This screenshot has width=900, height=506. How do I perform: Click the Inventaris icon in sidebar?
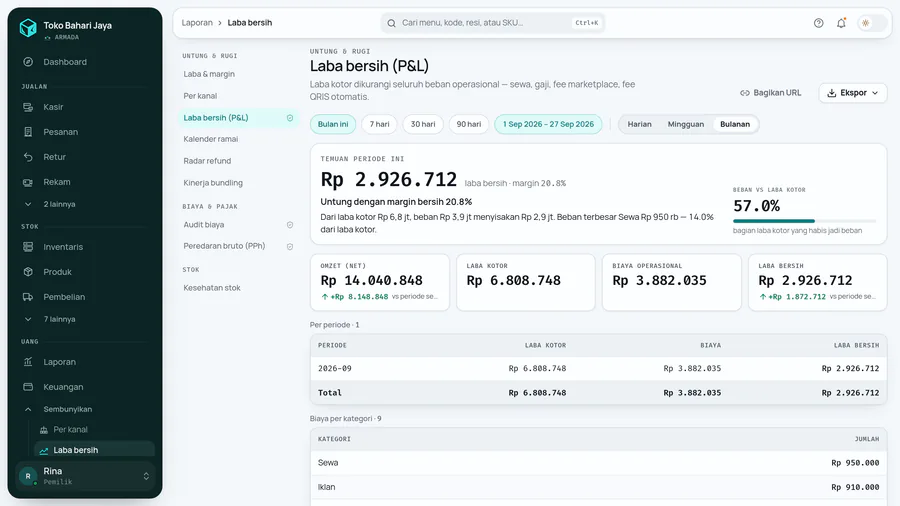click(x=28, y=247)
